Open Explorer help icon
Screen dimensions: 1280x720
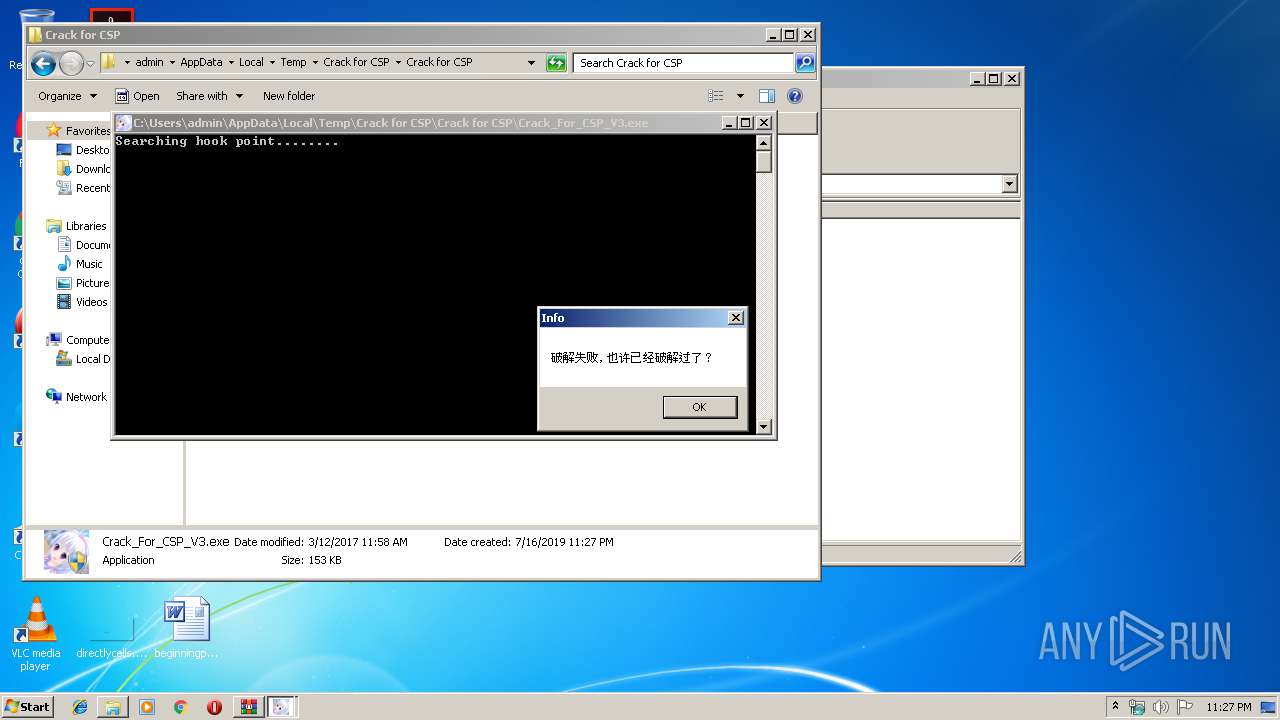[x=795, y=96]
